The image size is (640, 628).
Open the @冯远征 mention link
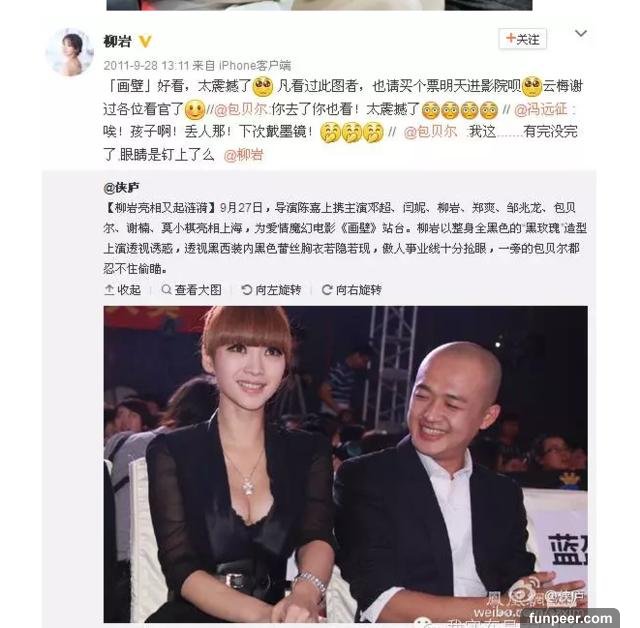coord(541,109)
